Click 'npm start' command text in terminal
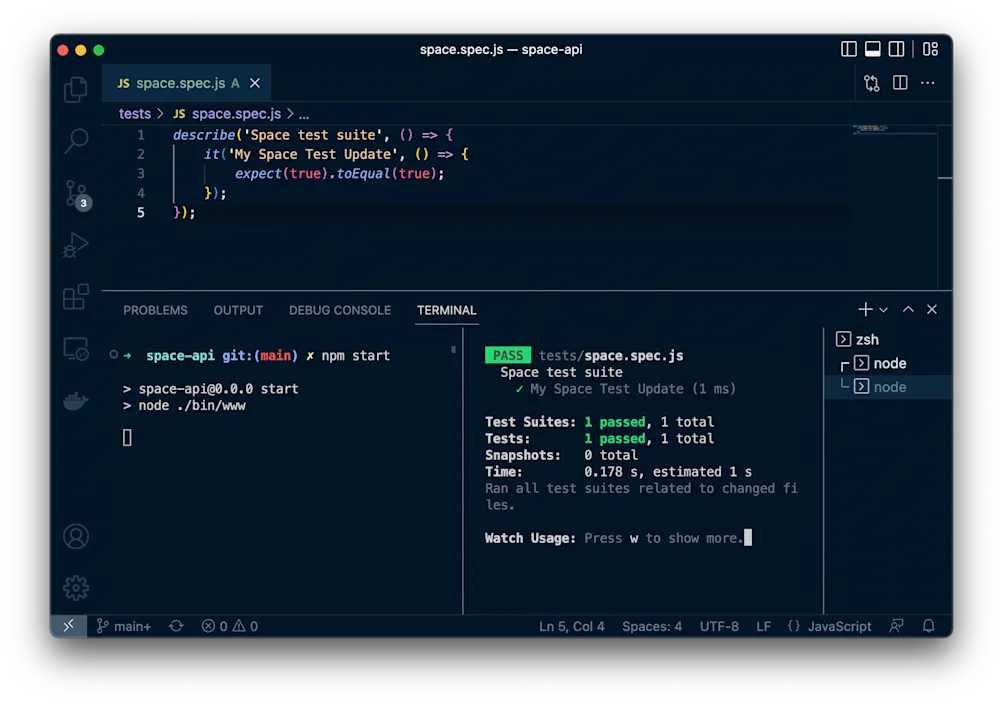 [356, 356]
